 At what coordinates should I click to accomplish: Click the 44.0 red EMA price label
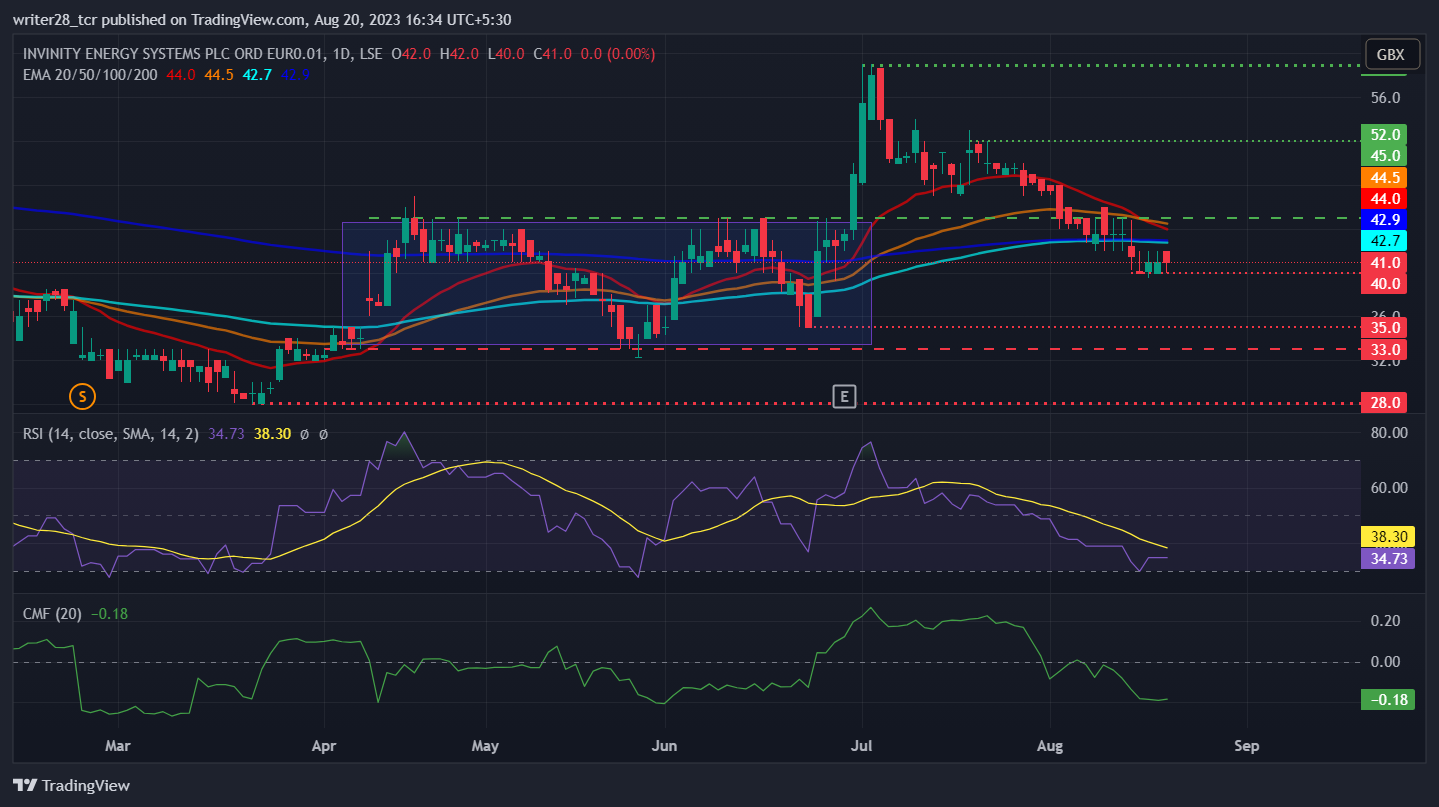[1385, 198]
